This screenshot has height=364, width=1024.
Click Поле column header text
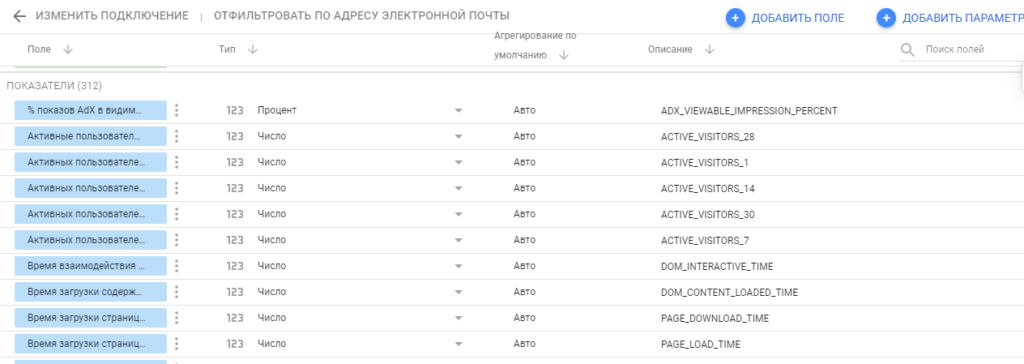39,50
